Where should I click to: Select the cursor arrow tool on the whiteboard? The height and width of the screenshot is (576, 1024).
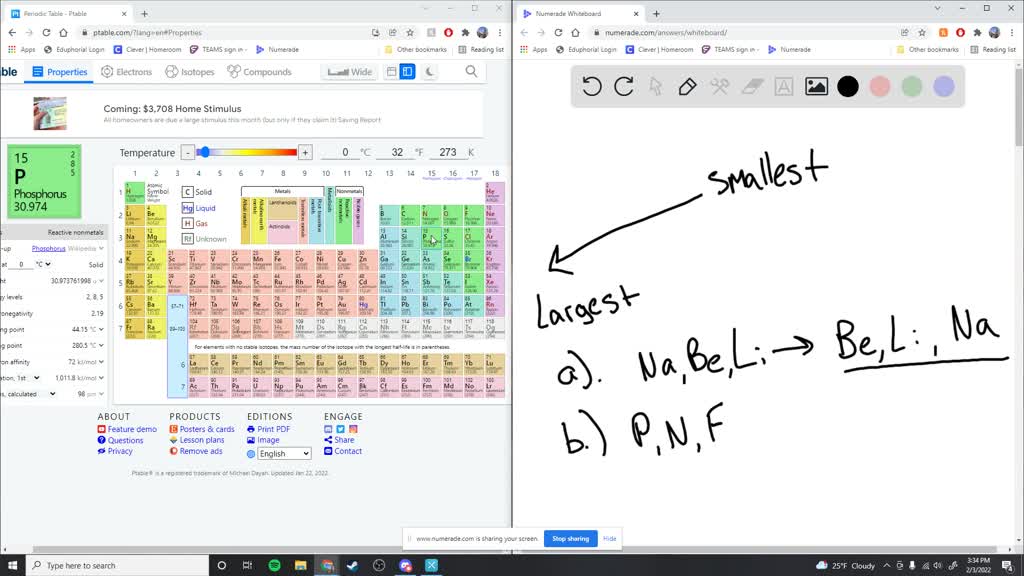(654, 87)
